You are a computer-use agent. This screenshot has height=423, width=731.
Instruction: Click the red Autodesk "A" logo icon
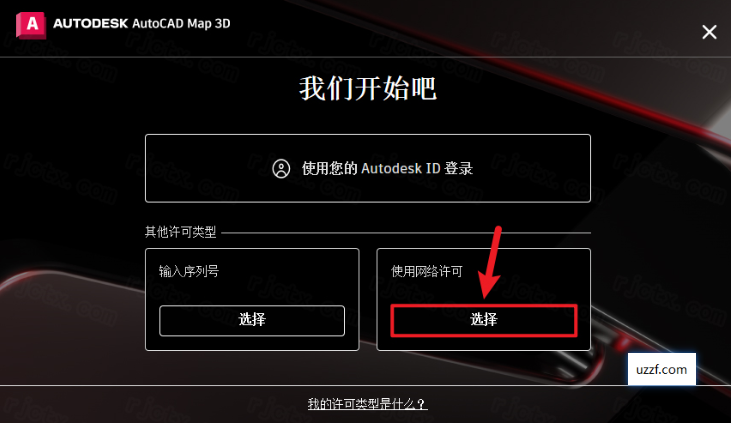click(31, 25)
